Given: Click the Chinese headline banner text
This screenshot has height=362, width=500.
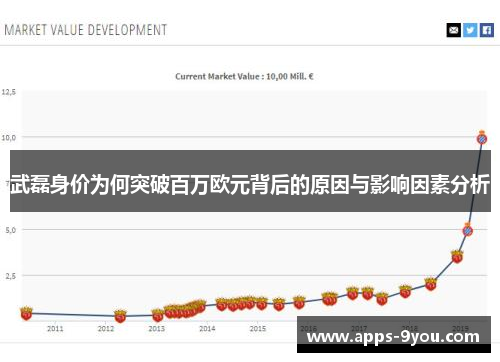Looking at the screenshot, I should tap(250, 184).
